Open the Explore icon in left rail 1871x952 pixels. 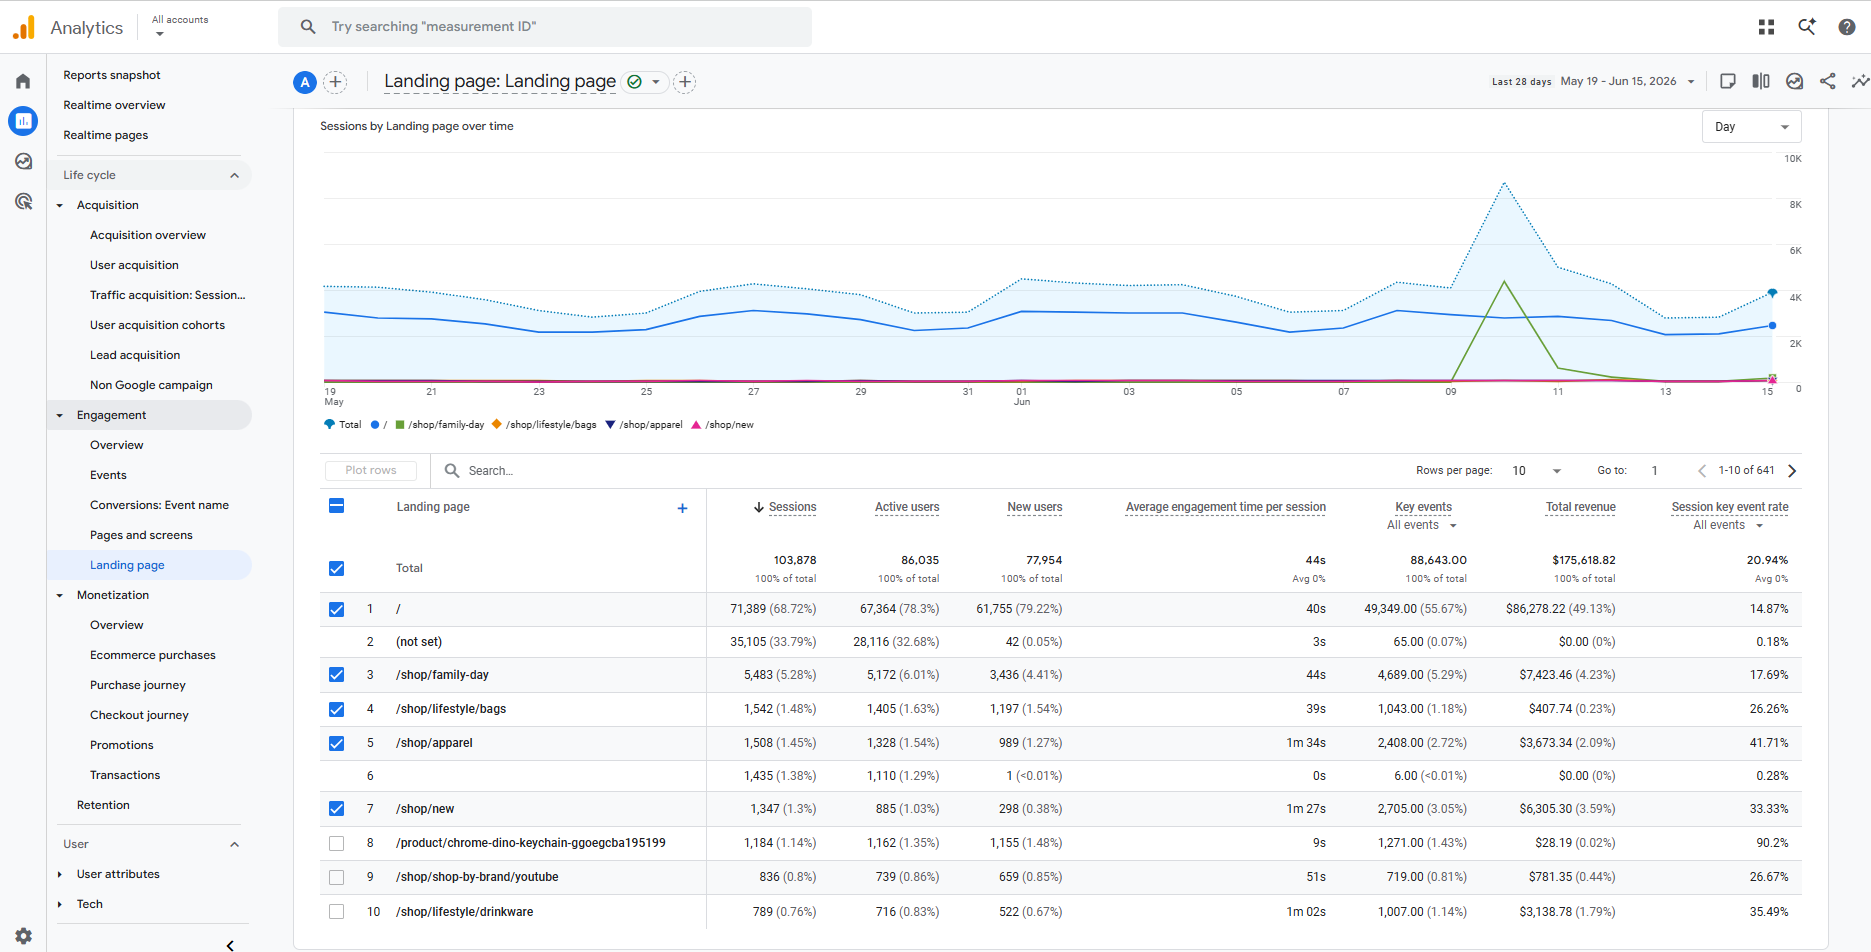click(x=23, y=161)
